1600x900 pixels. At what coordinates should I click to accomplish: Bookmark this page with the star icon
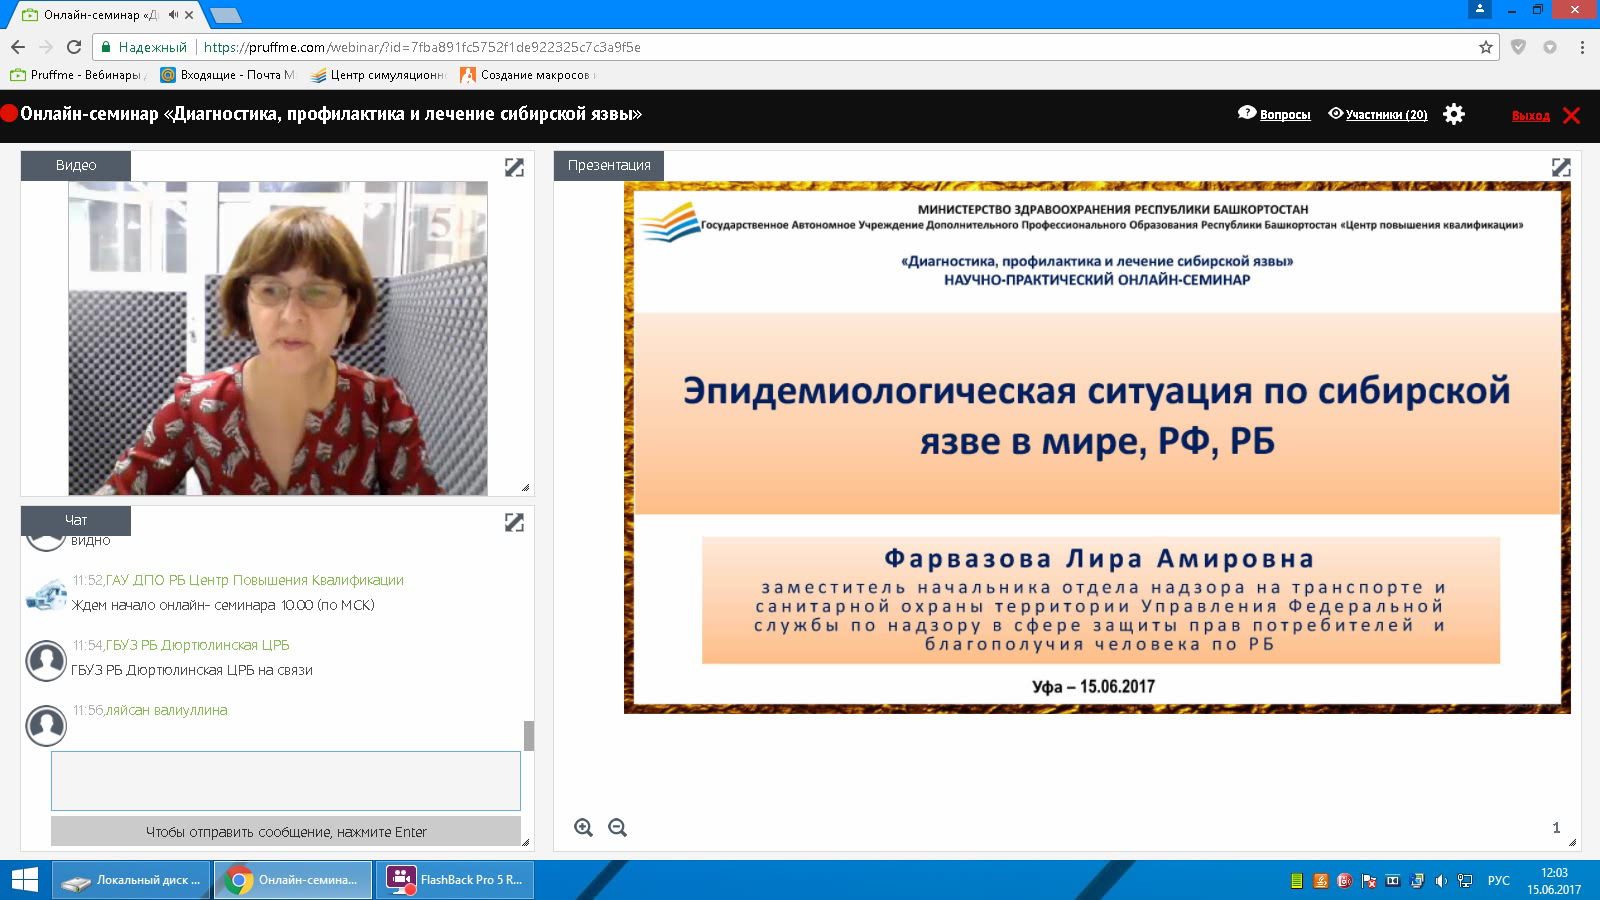pos(1486,47)
